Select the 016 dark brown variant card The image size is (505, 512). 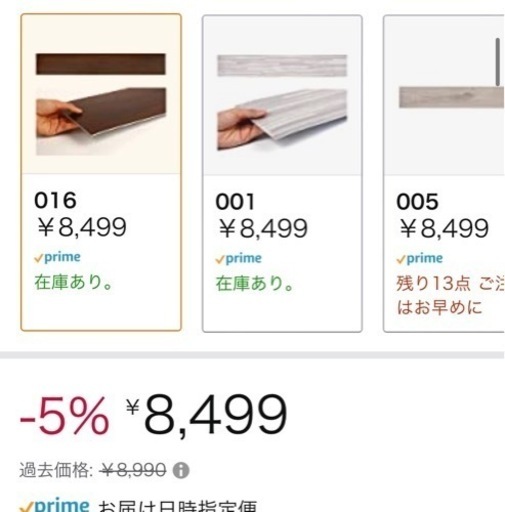click(101, 172)
